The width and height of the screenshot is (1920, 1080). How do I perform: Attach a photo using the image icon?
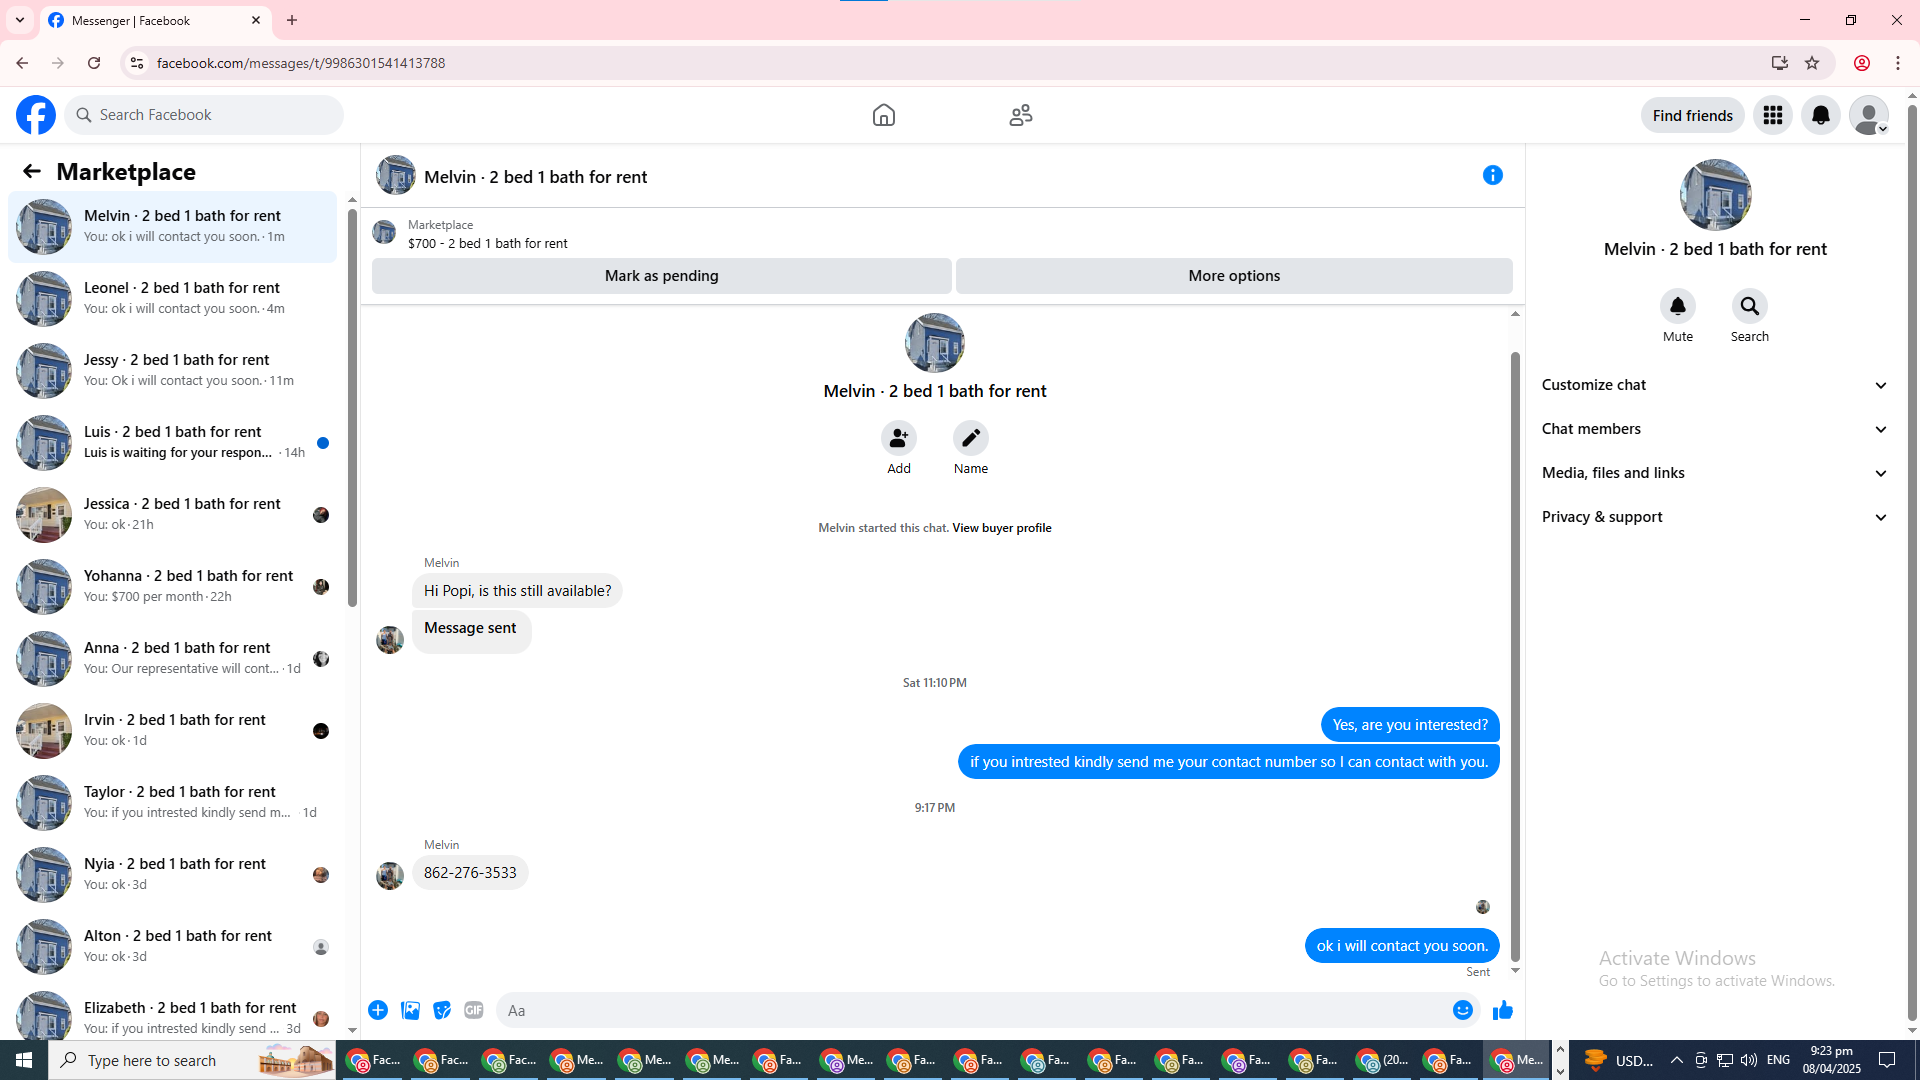tap(410, 1011)
